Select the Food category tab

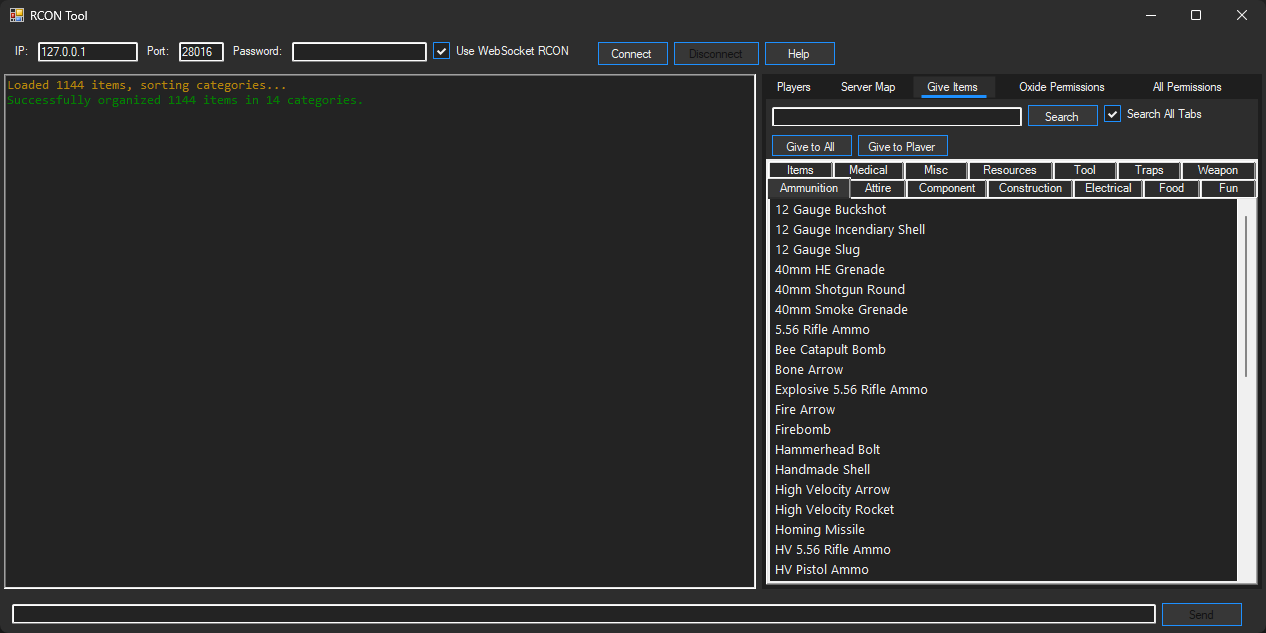(1170, 188)
